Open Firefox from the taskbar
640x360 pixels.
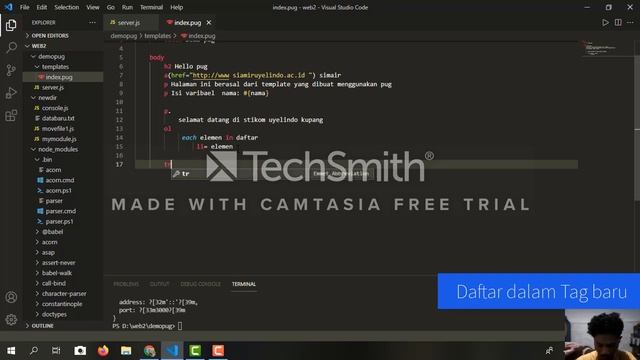(103, 351)
